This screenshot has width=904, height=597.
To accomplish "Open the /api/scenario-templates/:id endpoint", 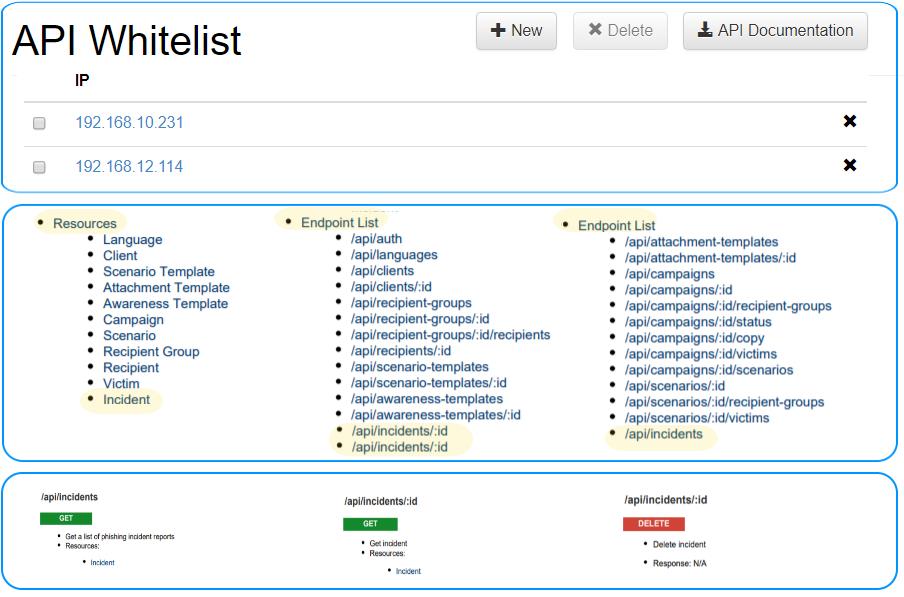I will pos(429,383).
